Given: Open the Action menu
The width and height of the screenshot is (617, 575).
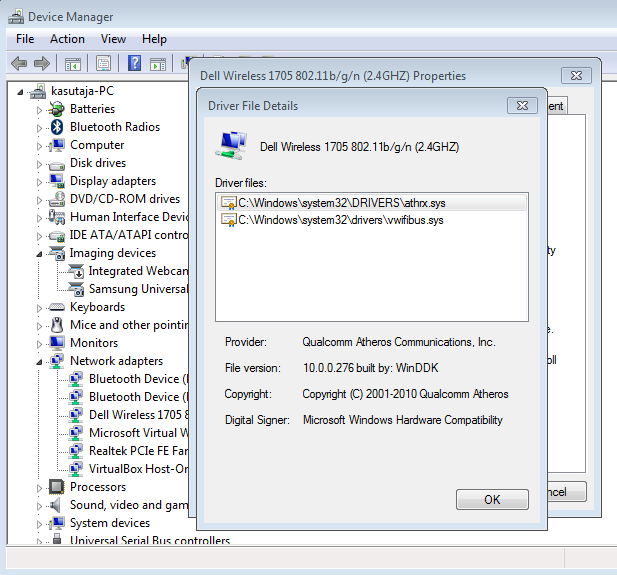Looking at the screenshot, I should click(67, 39).
